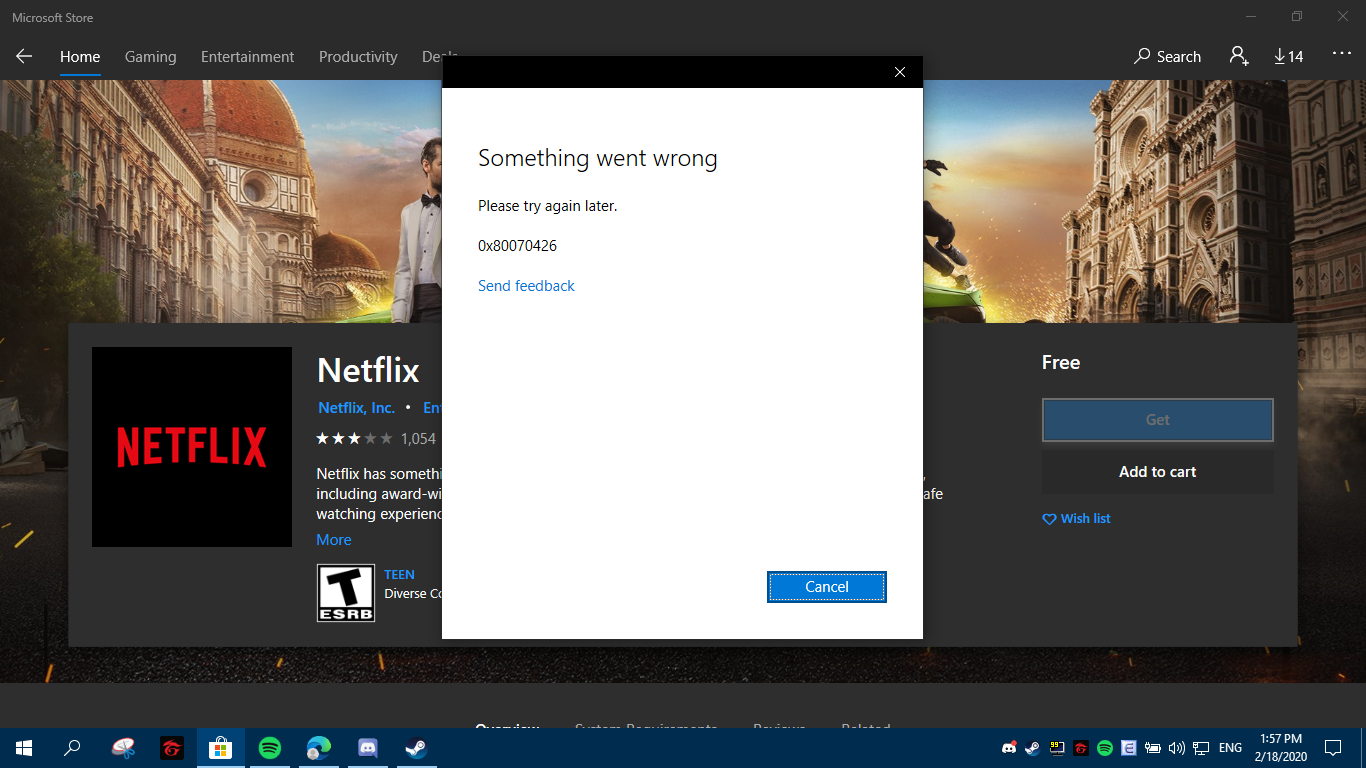Screen dimensions: 1366x768
Task: Click the Free price label
Action: 1061,363
